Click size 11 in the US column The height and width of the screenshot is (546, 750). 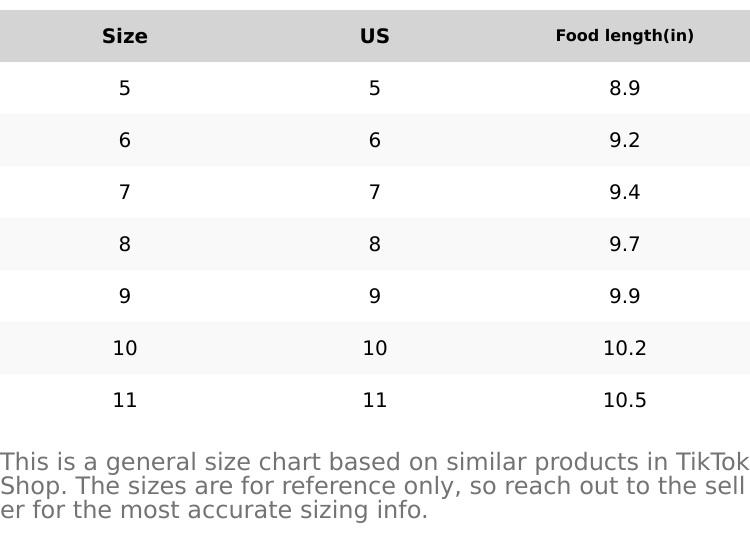375,400
